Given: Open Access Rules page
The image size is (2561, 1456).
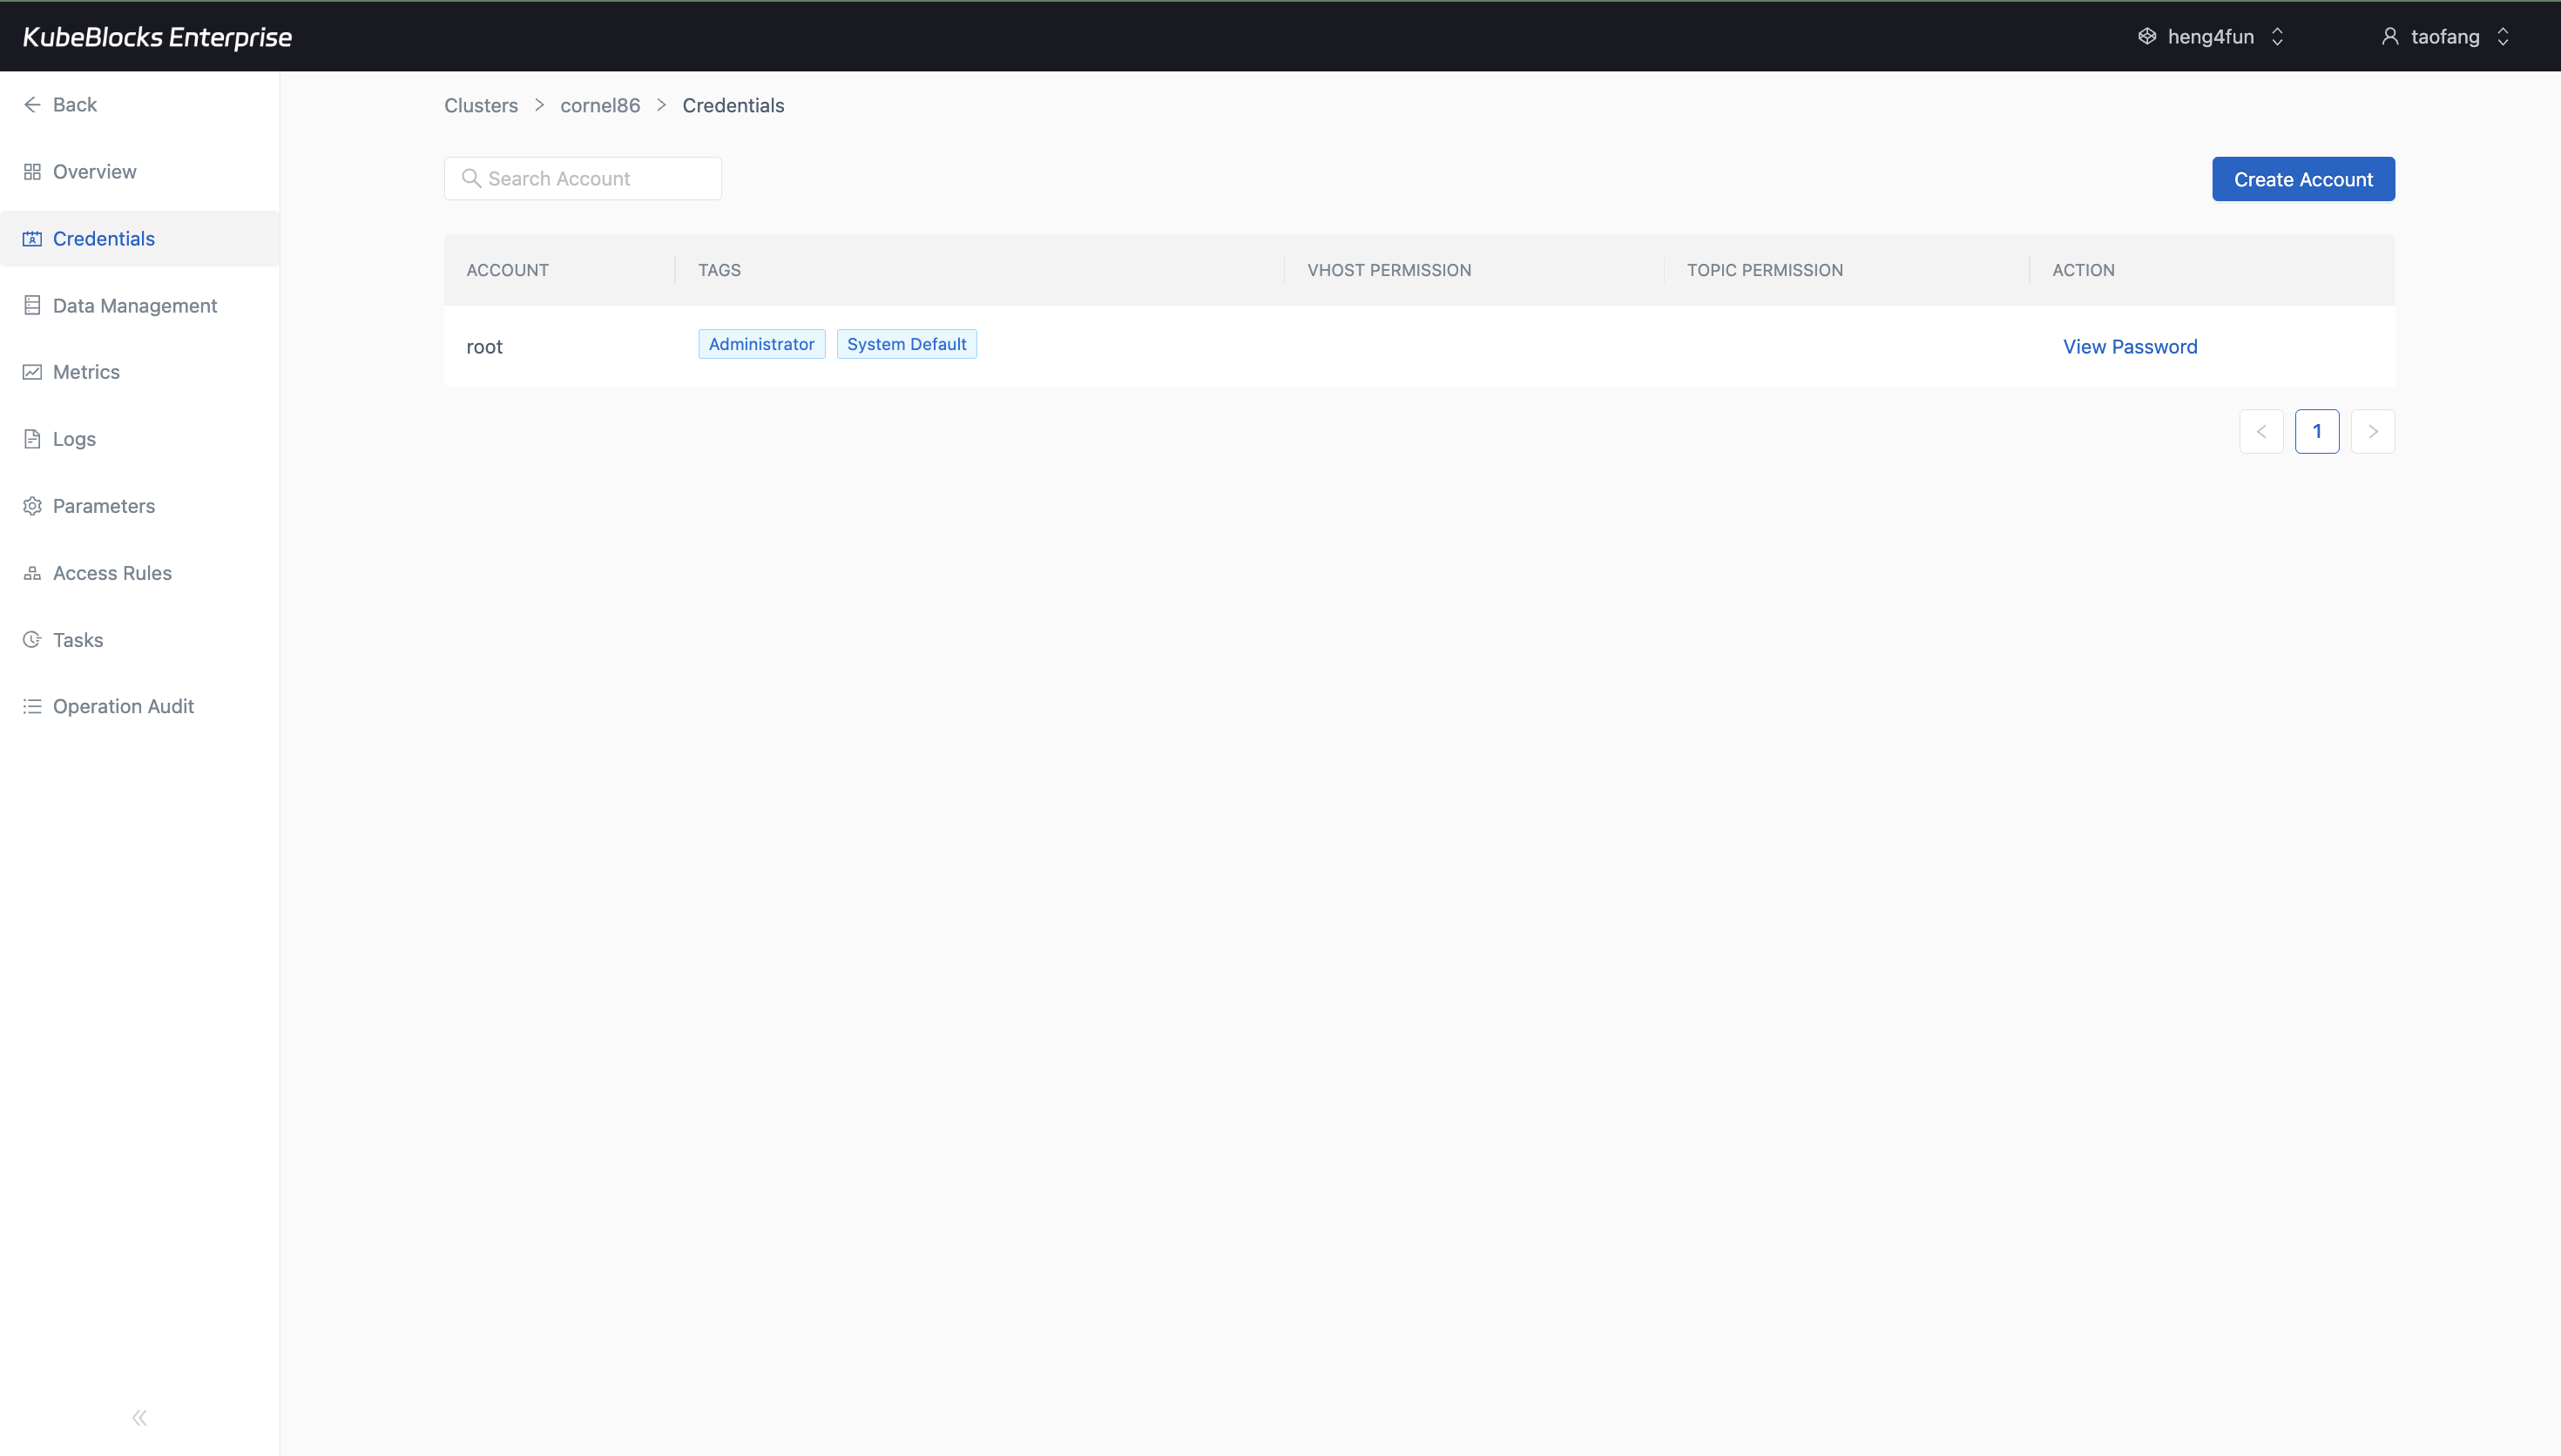Looking at the screenshot, I should coord(140,573).
